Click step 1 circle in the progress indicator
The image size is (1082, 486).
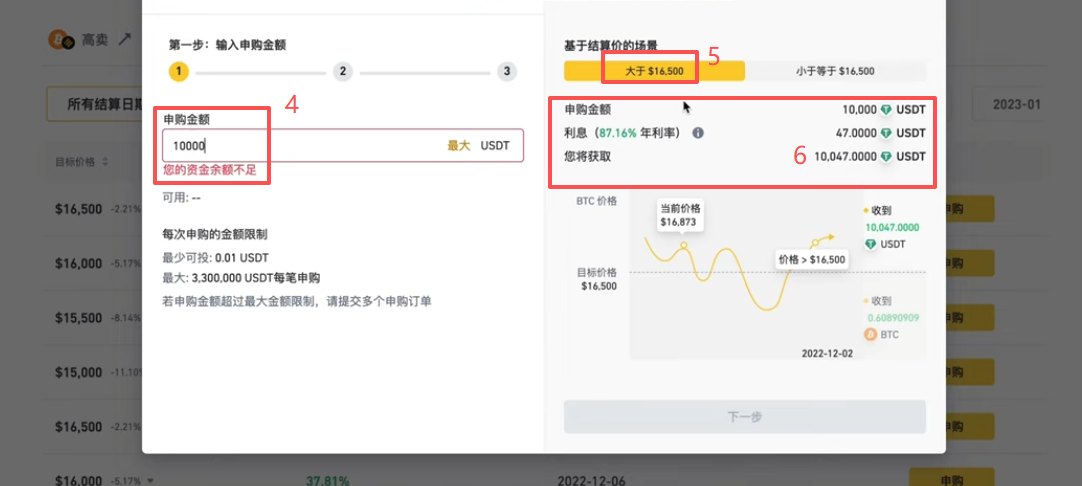(179, 72)
